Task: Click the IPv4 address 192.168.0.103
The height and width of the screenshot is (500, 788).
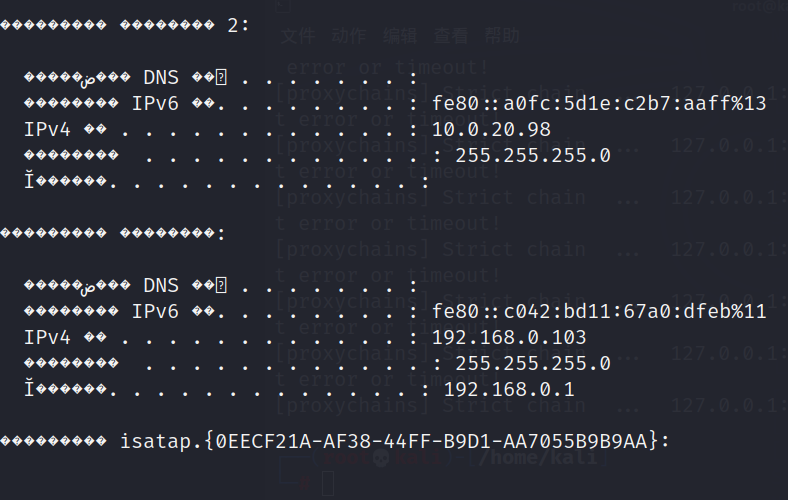Action: (509, 337)
